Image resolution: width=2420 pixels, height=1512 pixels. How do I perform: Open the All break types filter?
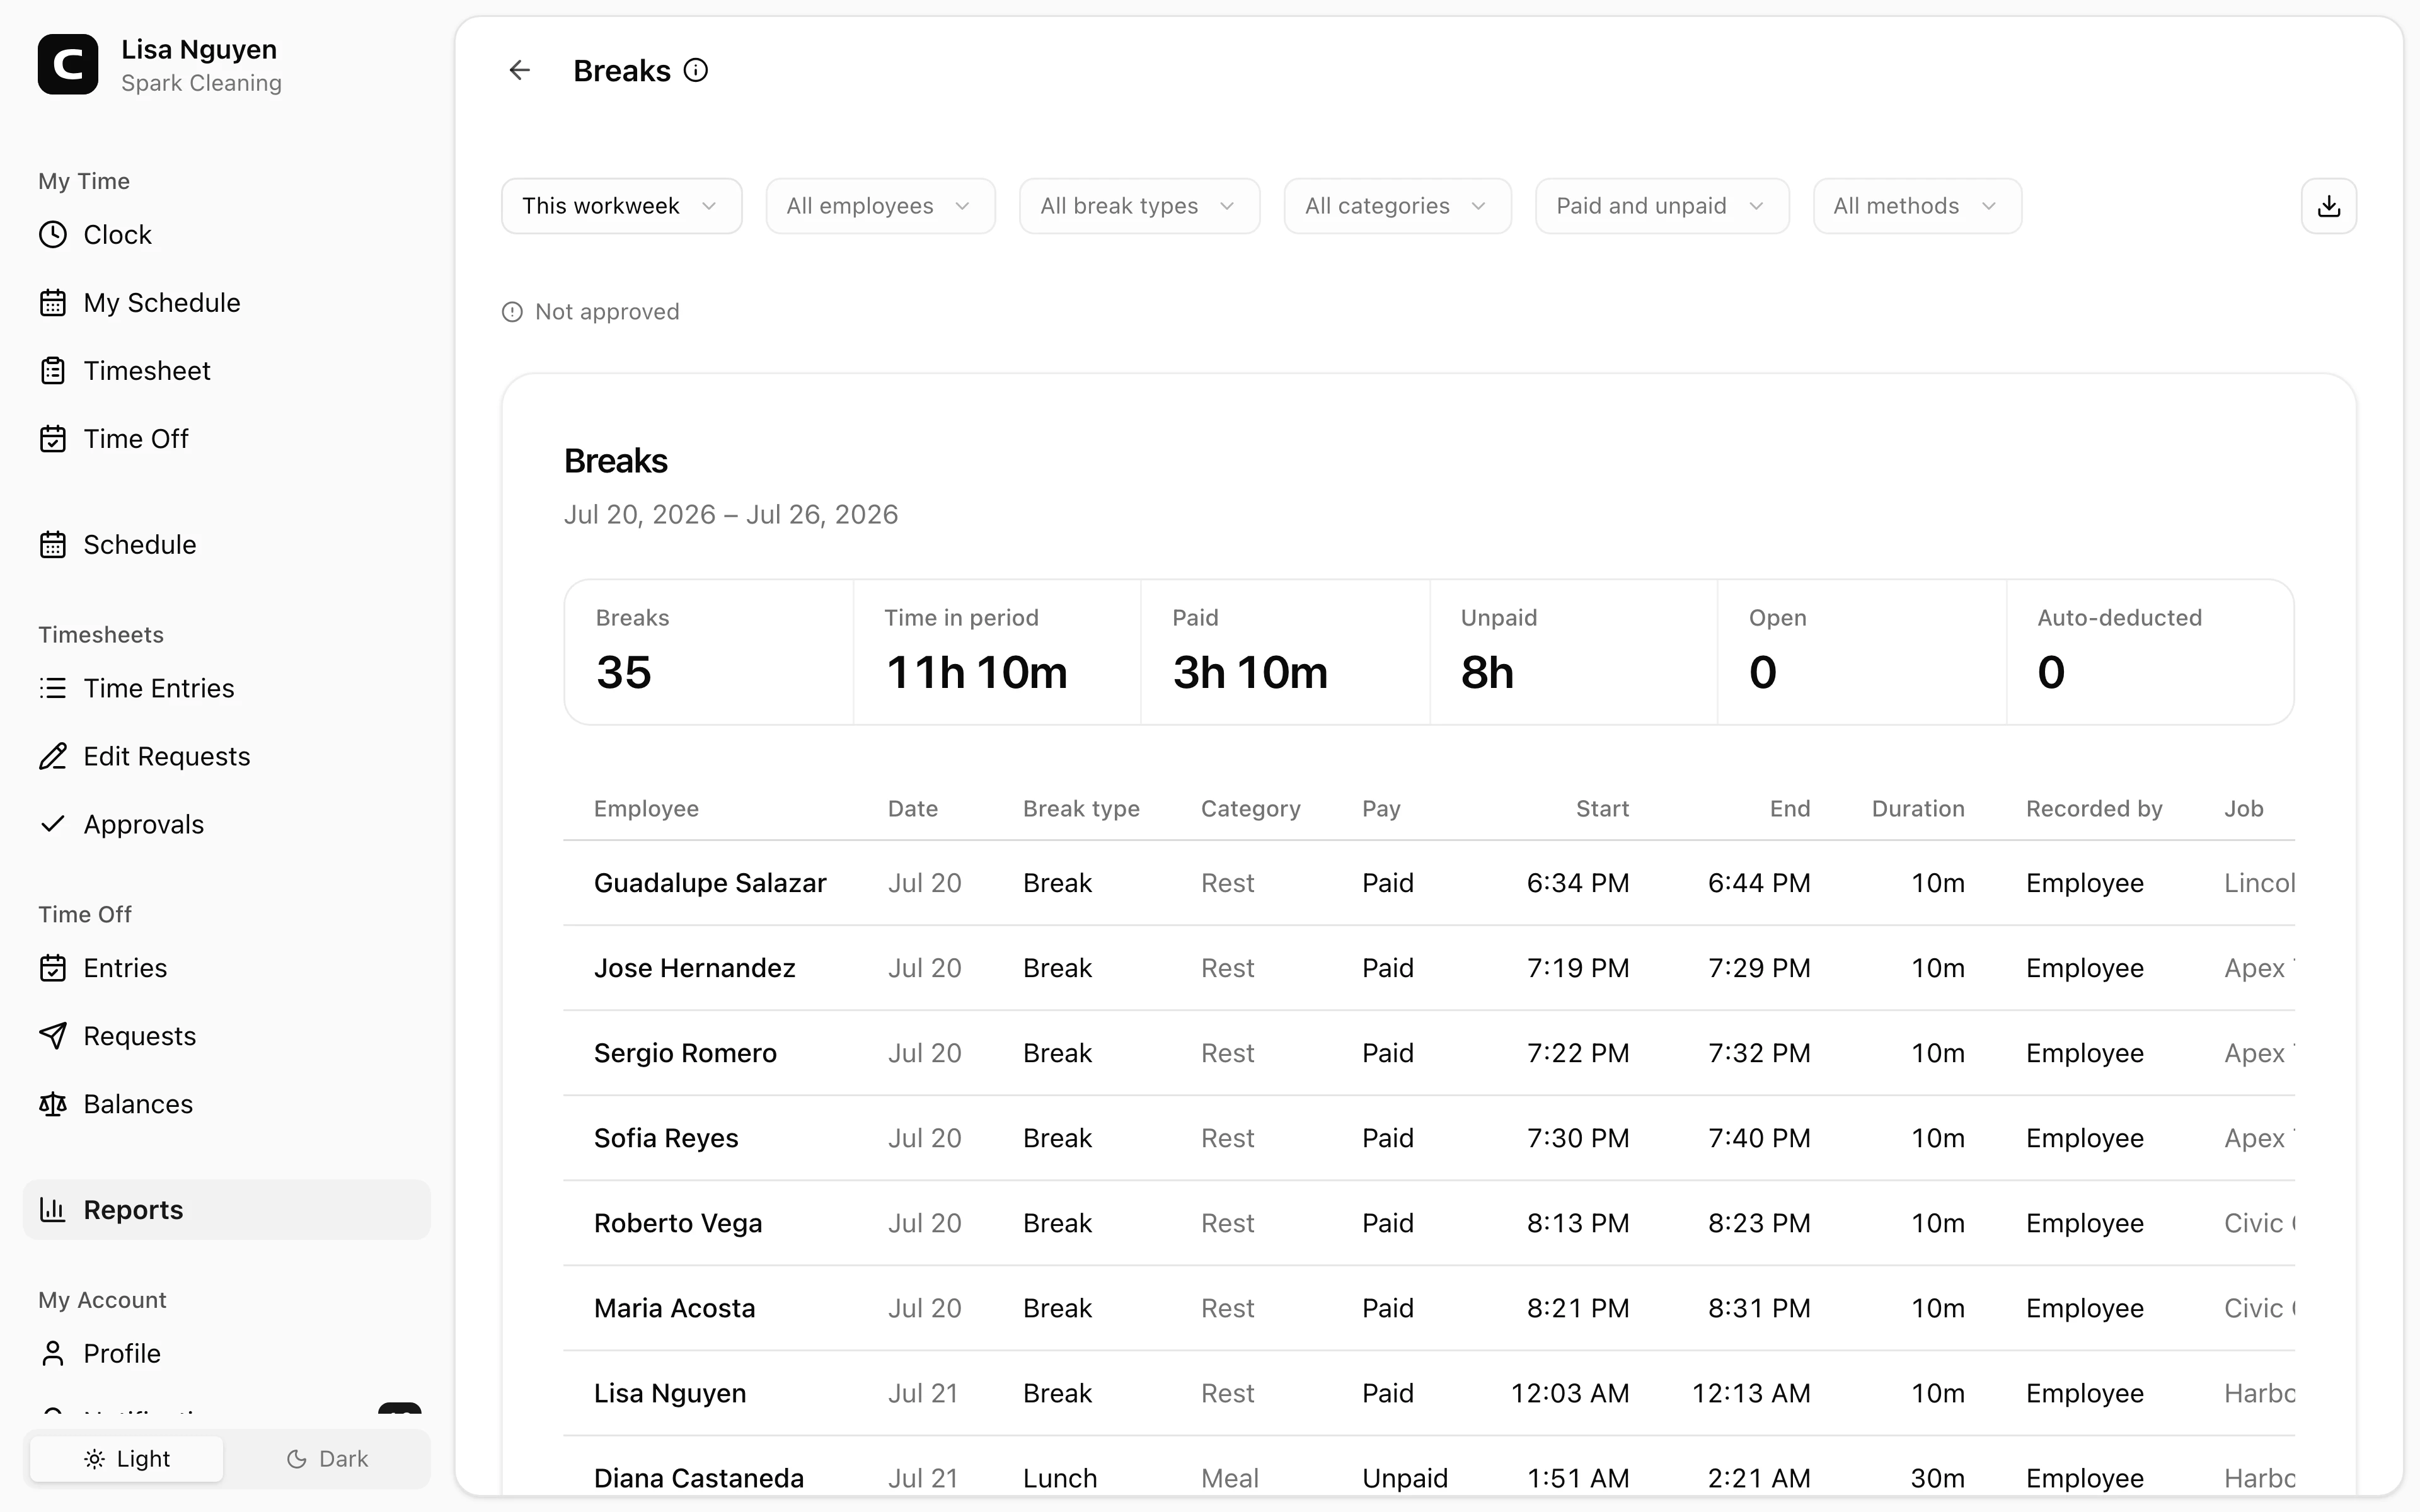1140,207
